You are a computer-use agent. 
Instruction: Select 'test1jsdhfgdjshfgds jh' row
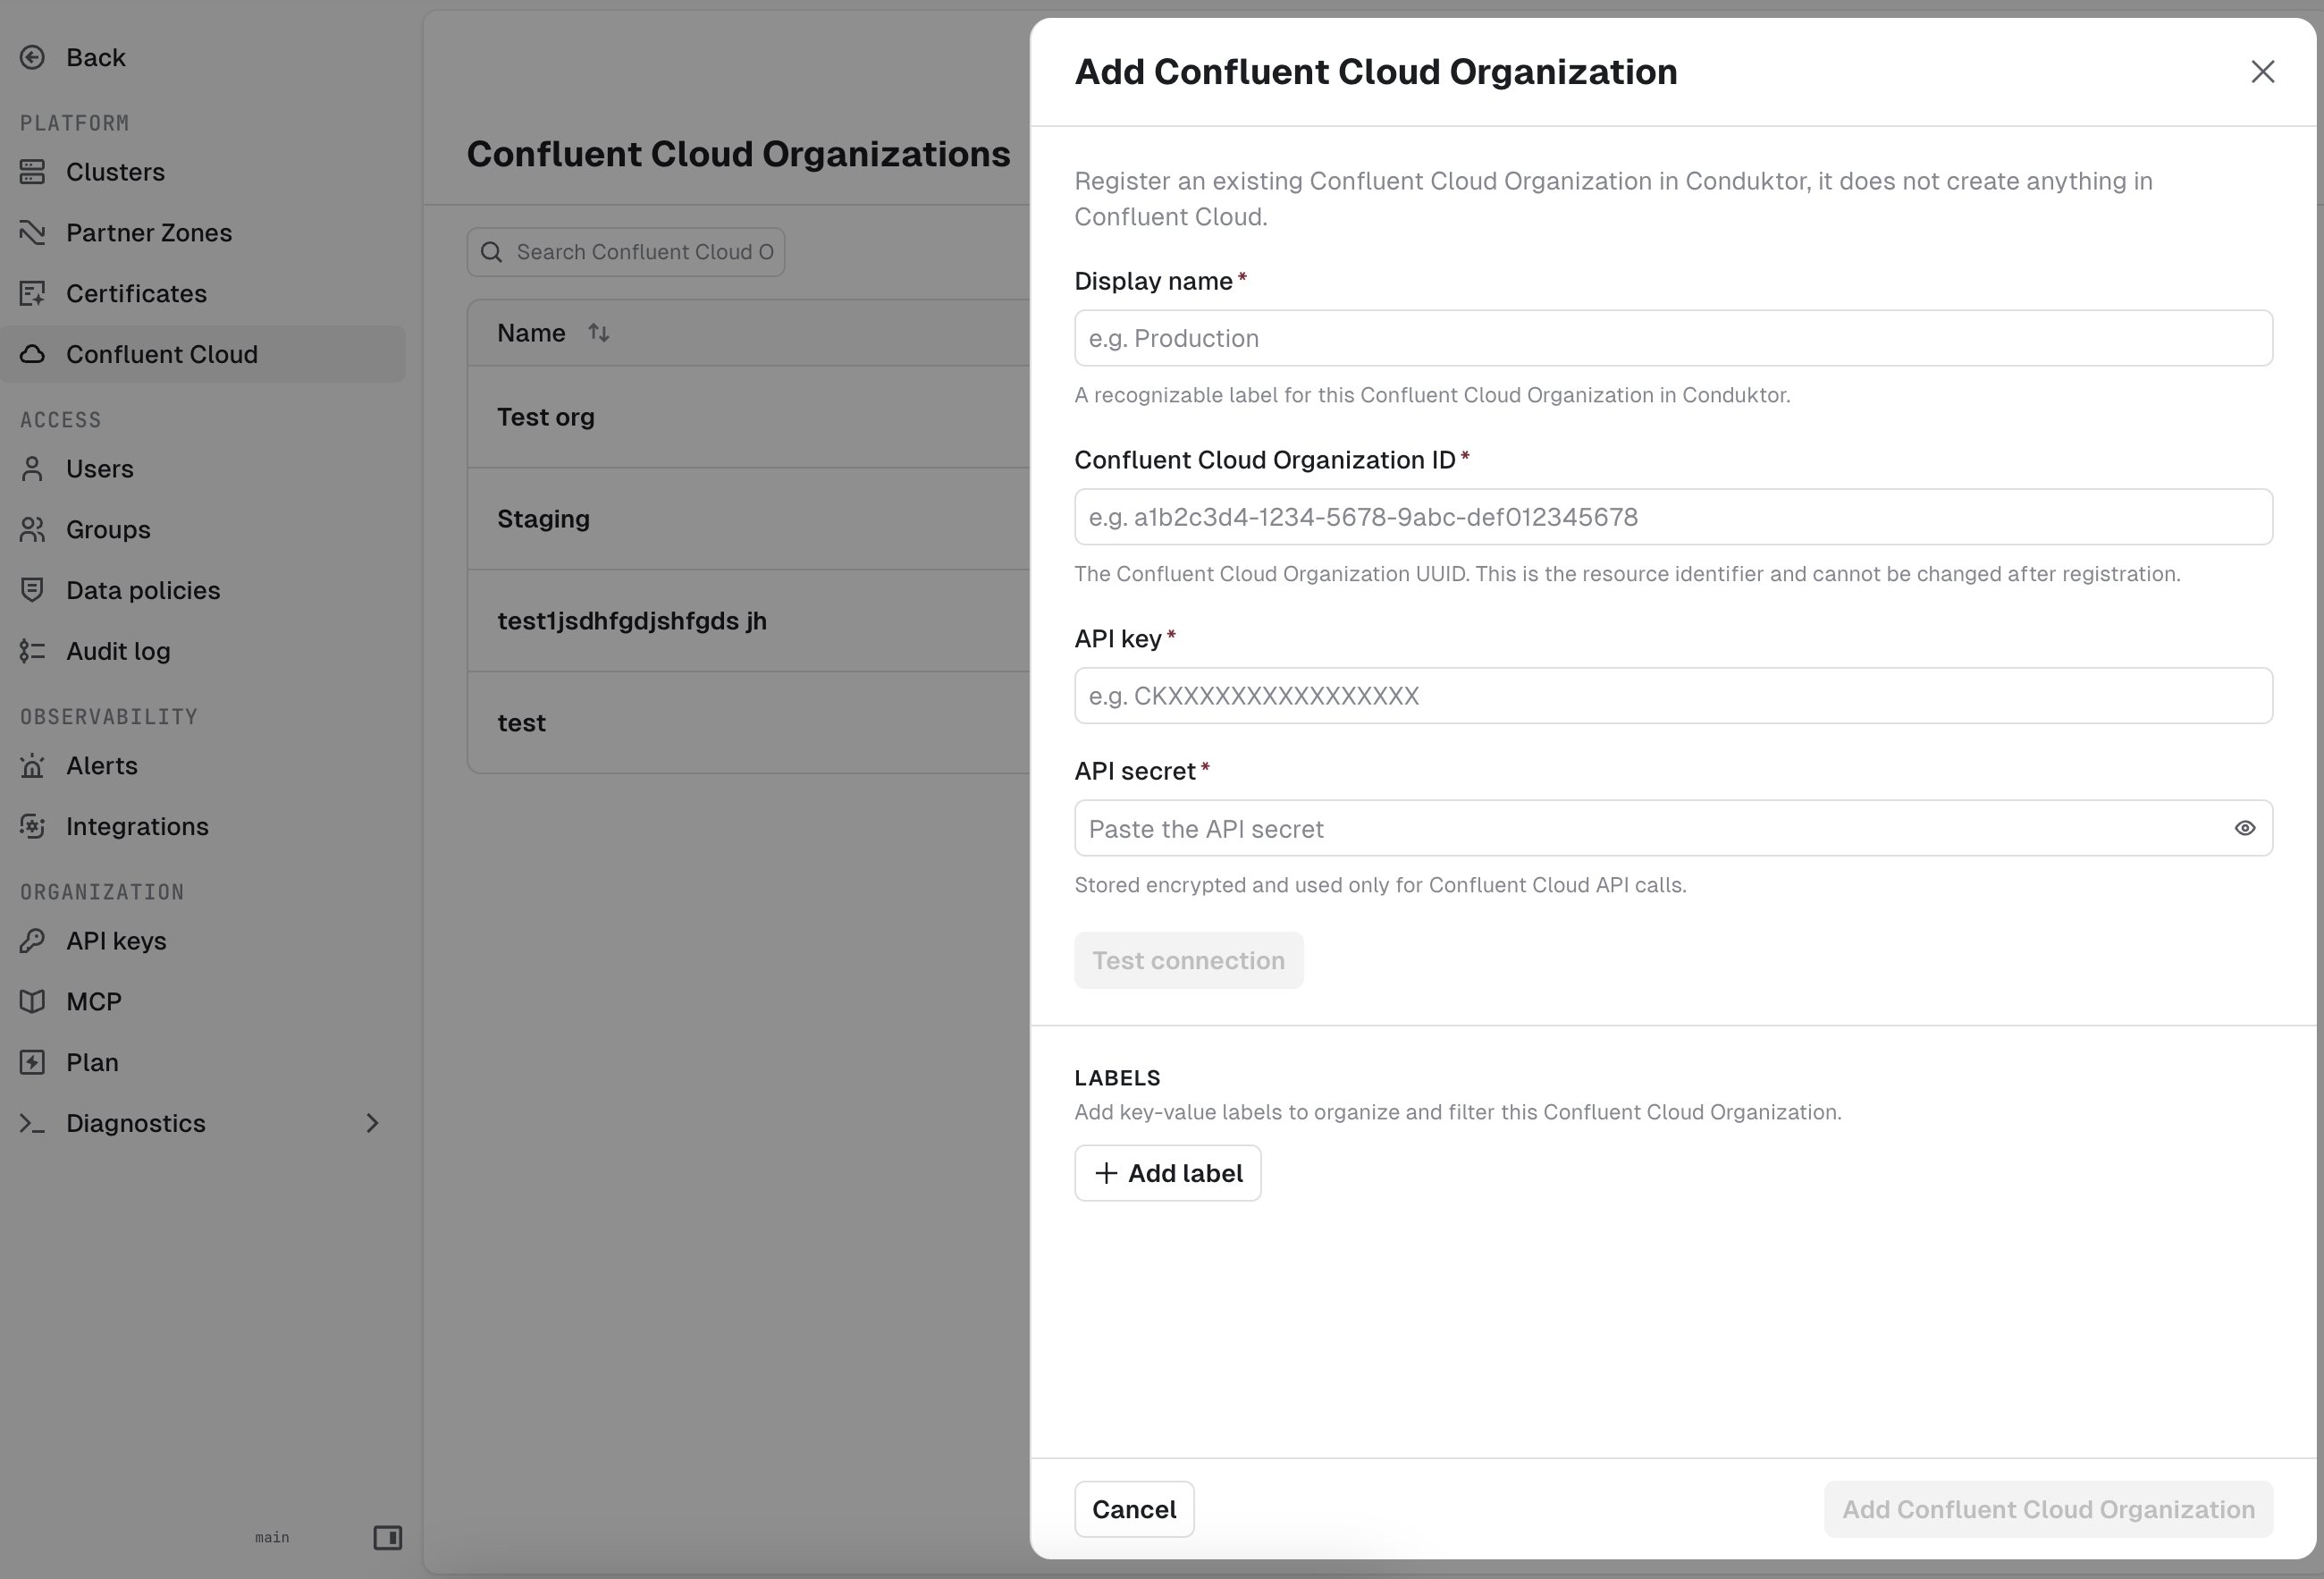(x=749, y=621)
